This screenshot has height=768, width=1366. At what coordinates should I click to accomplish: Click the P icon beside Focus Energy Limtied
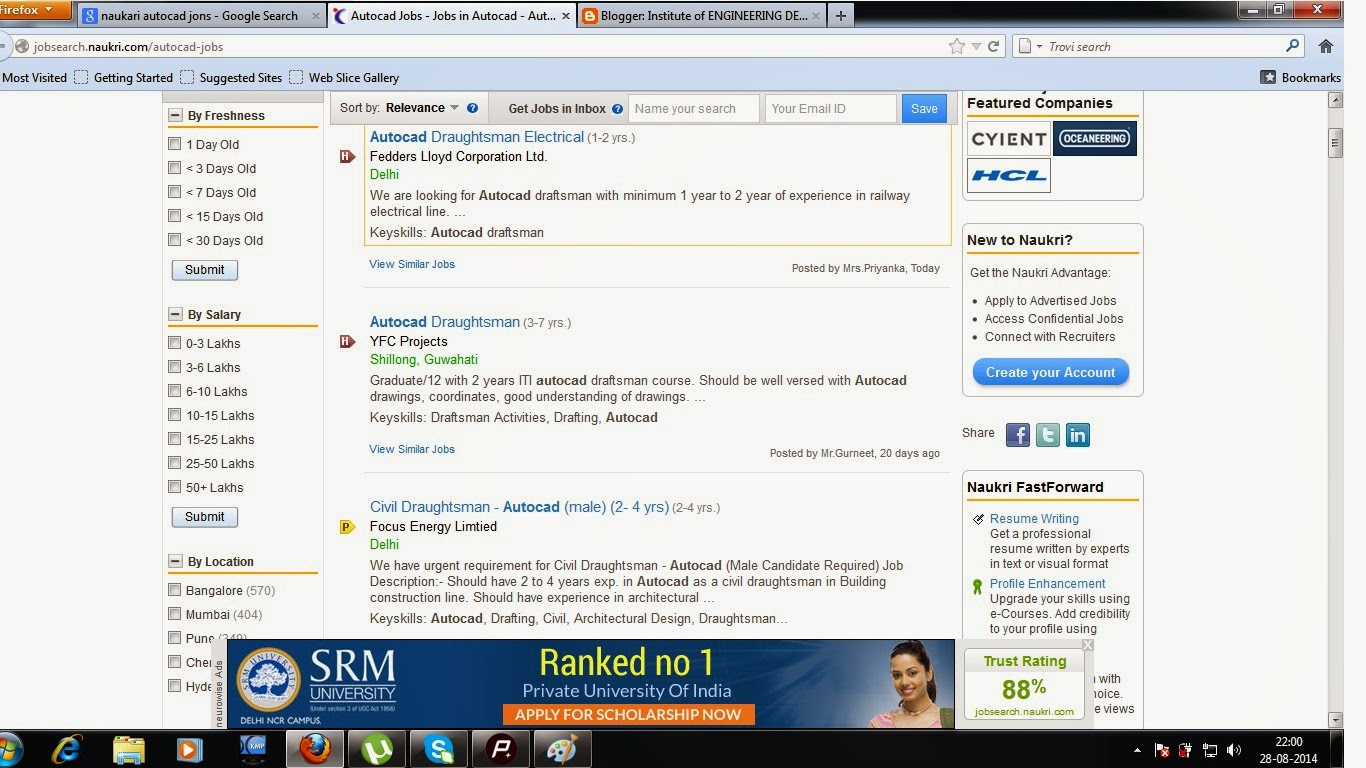click(347, 527)
